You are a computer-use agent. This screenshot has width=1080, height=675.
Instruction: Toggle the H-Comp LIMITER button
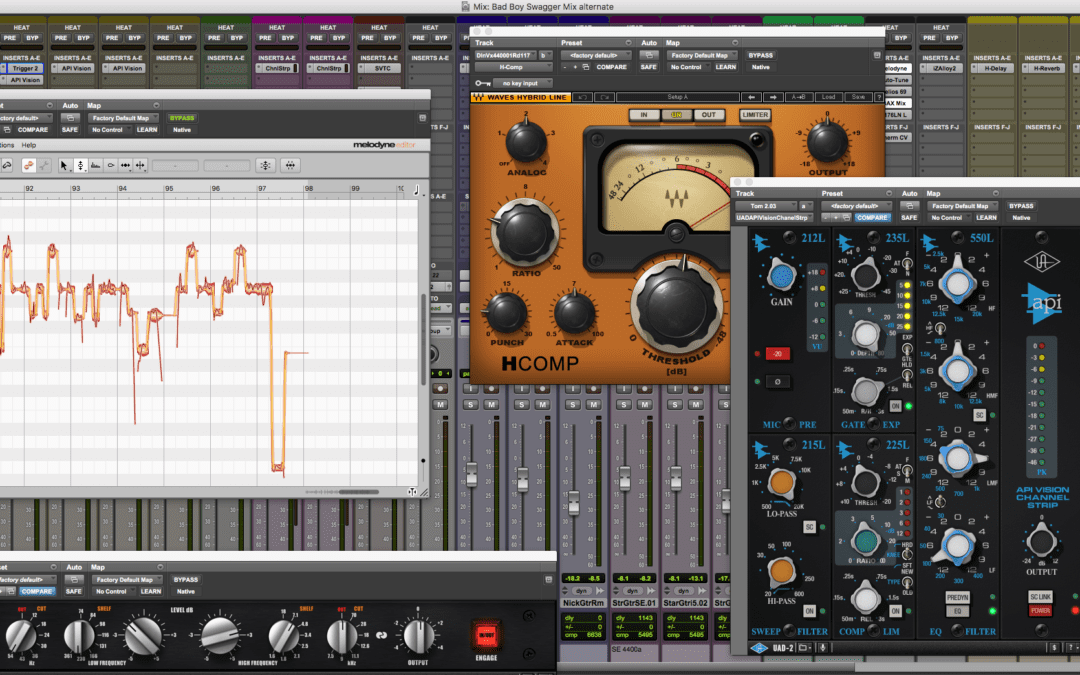tap(755, 115)
